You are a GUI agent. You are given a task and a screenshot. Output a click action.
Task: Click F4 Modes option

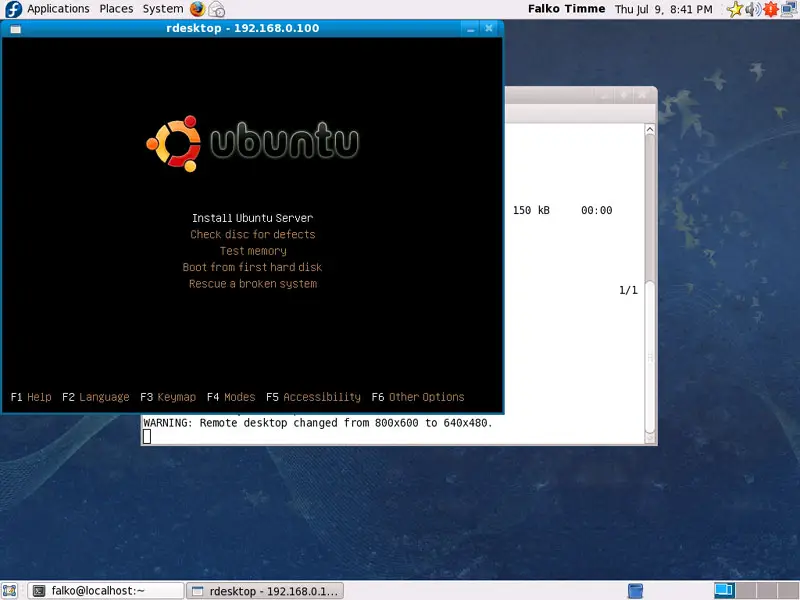(x=231, y=397)
